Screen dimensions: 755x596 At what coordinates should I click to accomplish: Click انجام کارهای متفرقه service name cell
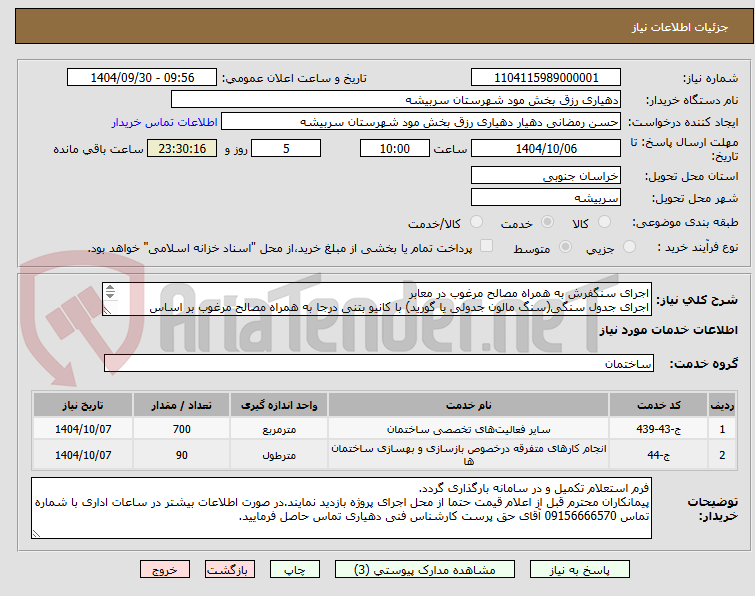click(x=469, y=454)
